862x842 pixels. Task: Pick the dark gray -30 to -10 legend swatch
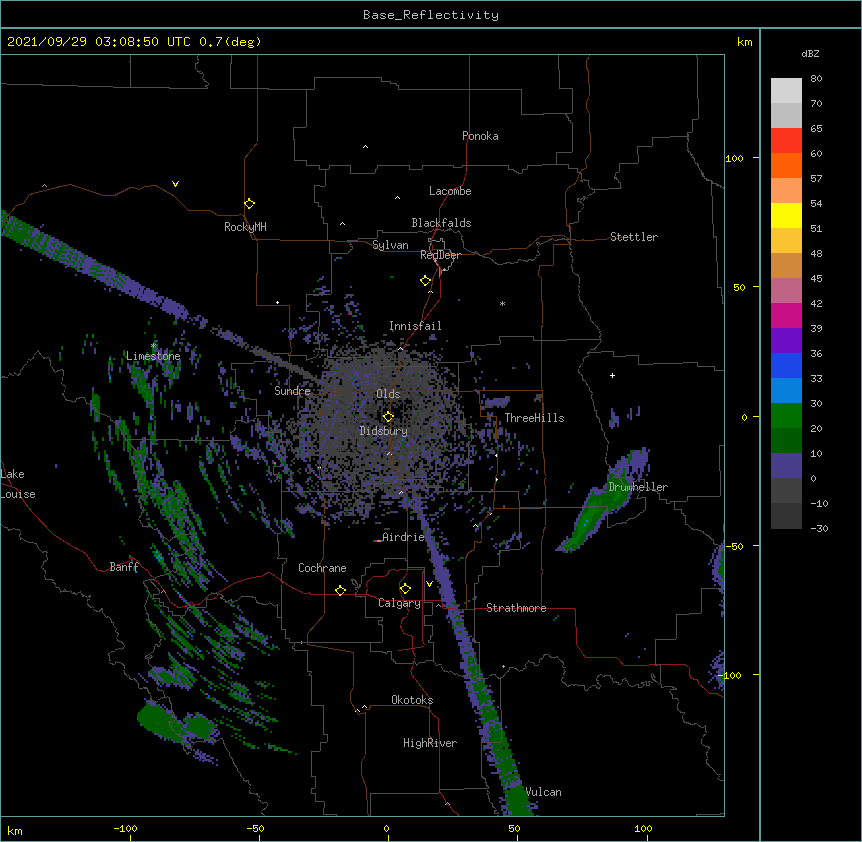coord(786,516)
